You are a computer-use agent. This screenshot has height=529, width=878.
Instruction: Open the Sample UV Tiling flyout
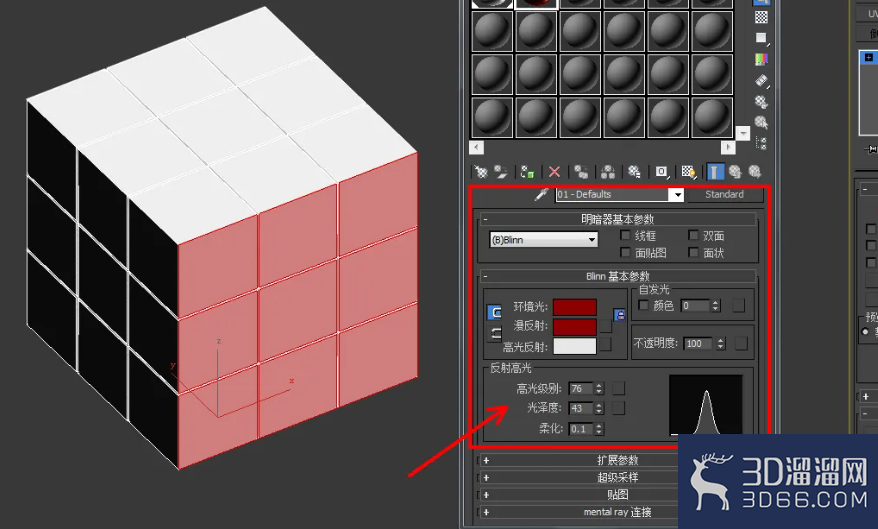click(761, 38)
